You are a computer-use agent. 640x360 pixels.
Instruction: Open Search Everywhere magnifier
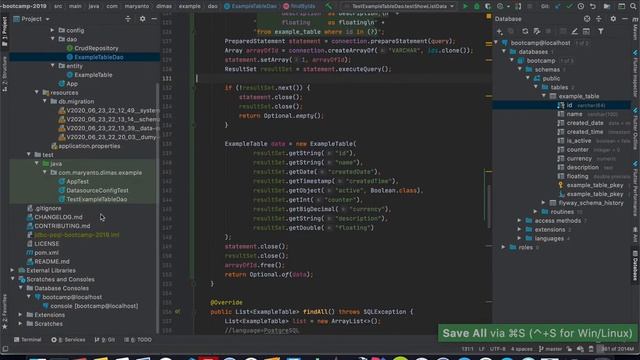[633, 6]
